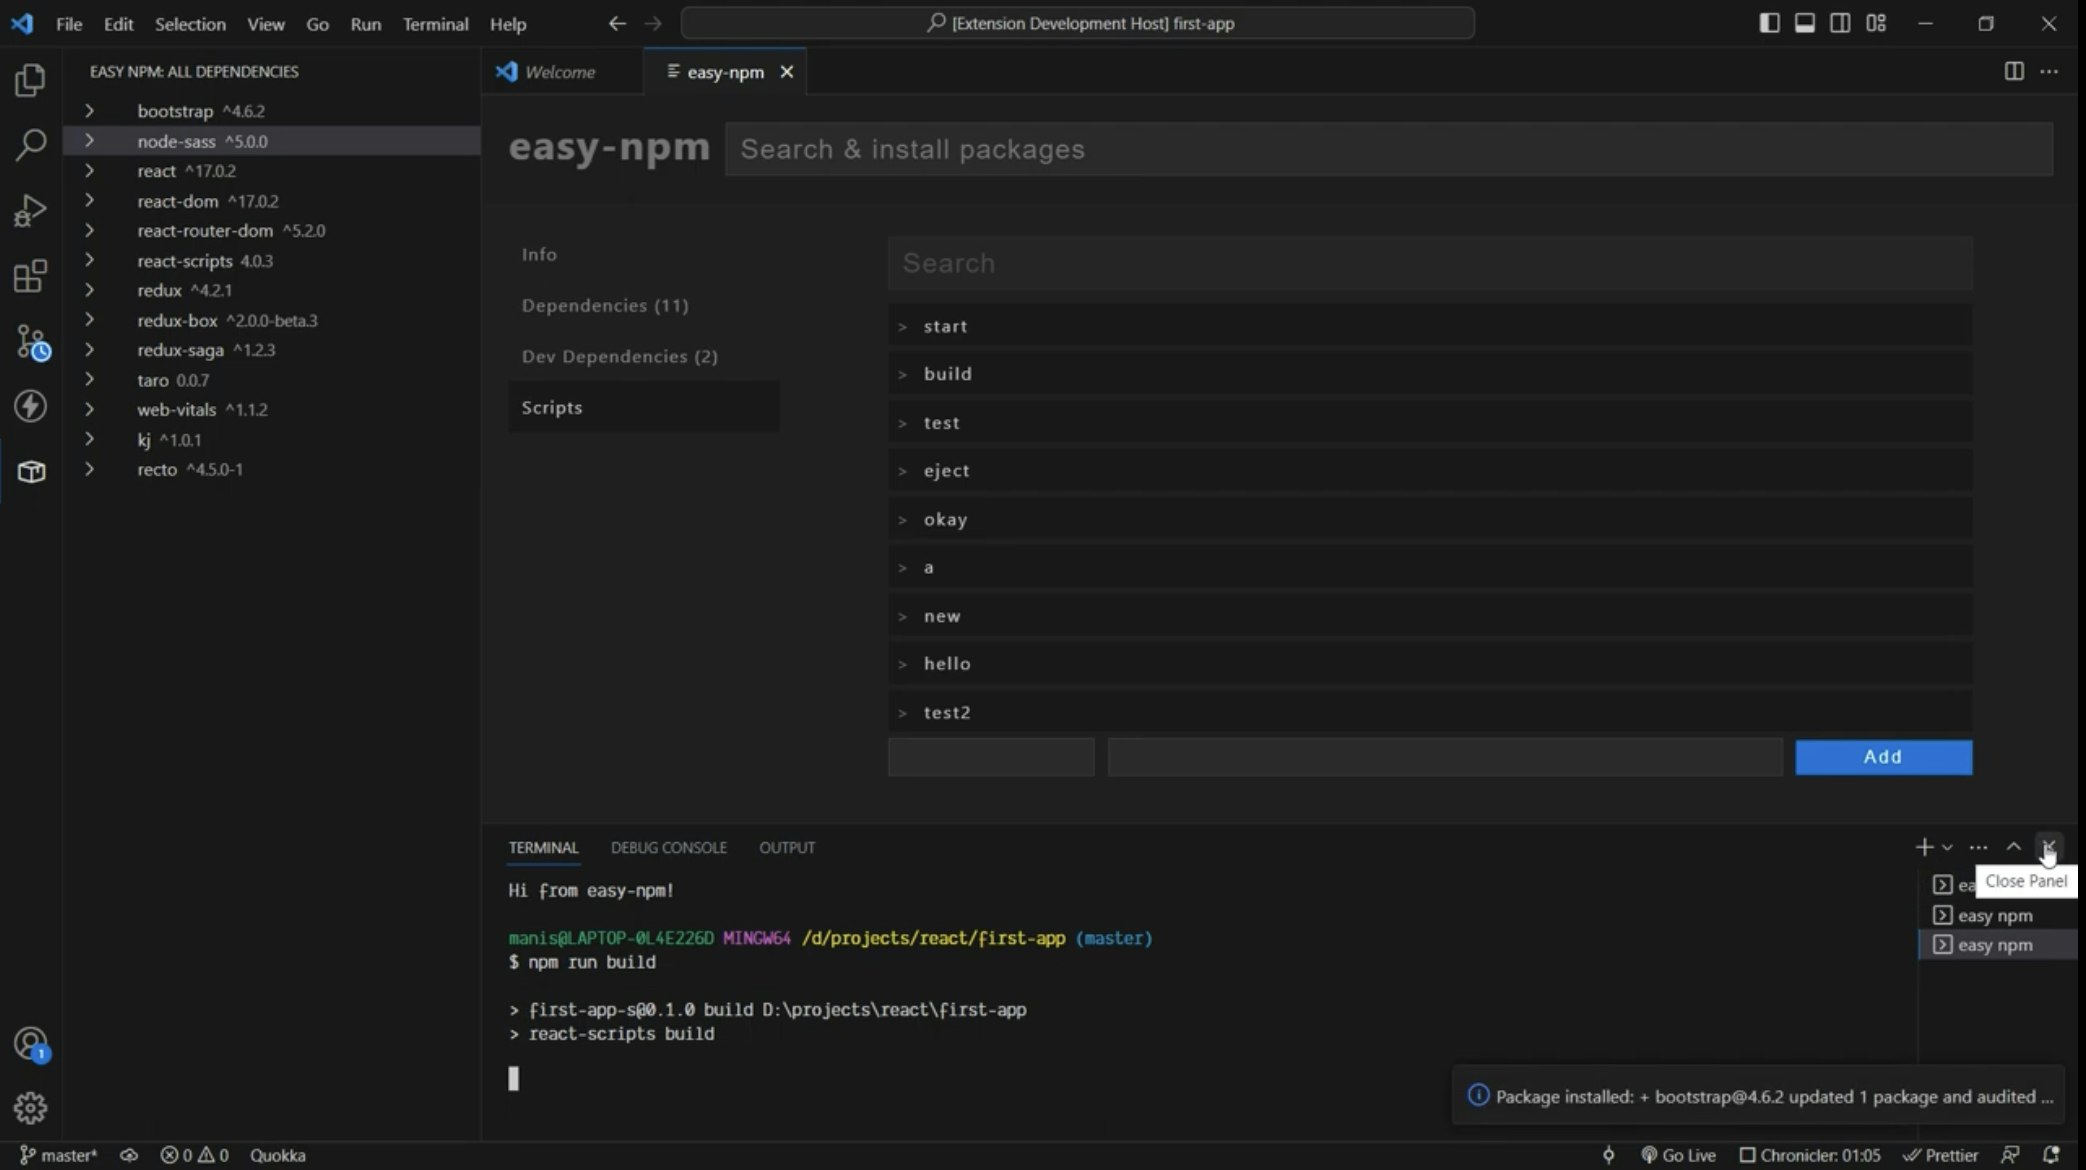Screen dimensions: 2086x1170
Task: Click Quokka in the status bar
Action: pos(277,1155)
